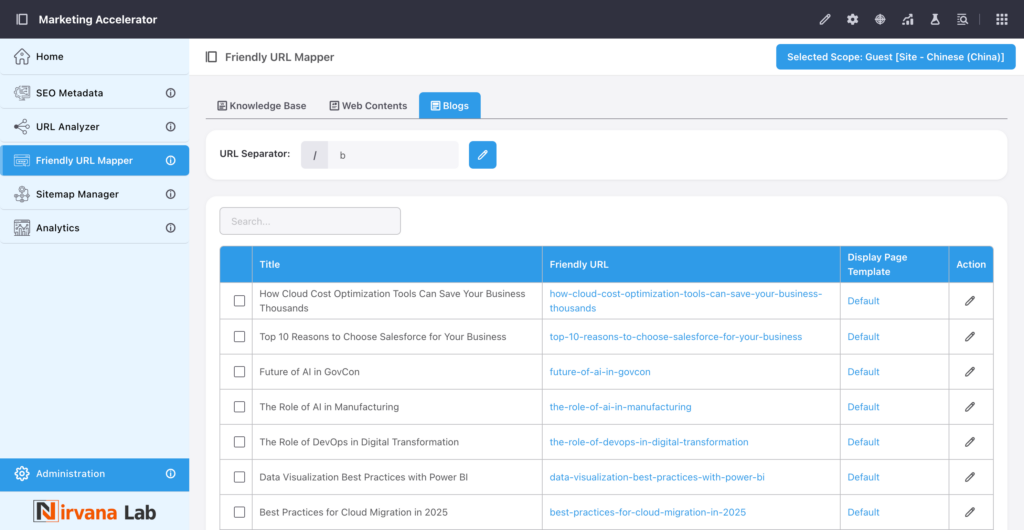Click the crosshair target icon in header

[880, 19]
